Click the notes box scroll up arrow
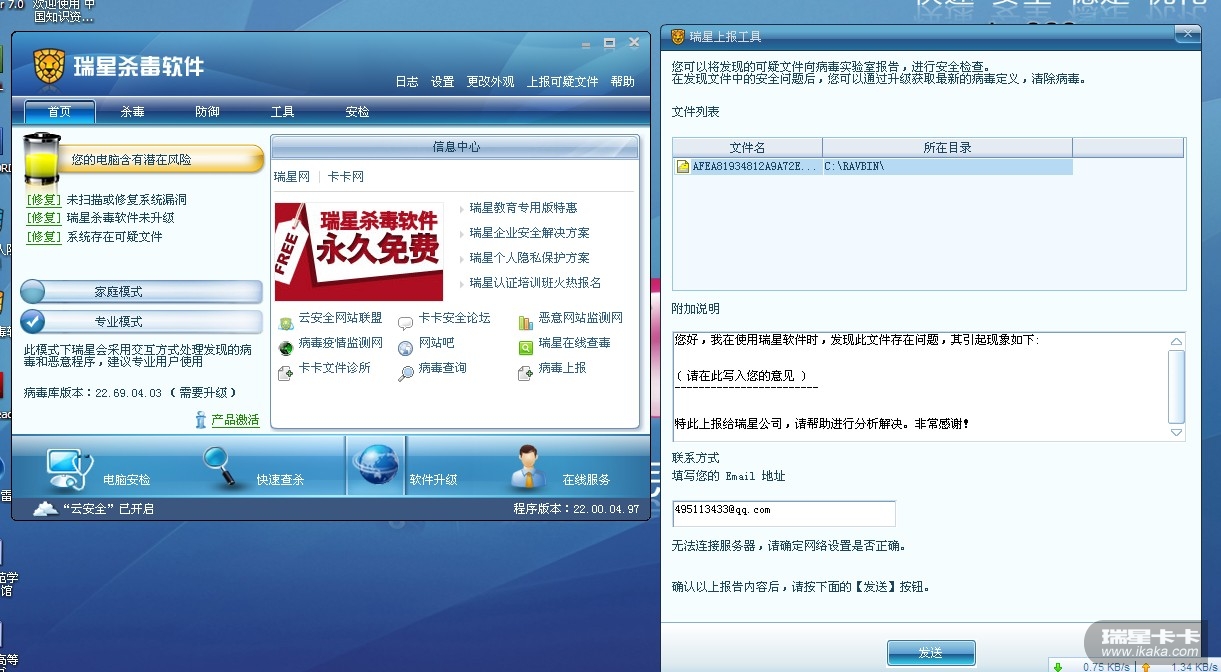The height and width of the screenshot is (672, 1221). (x=1177, y=342)
